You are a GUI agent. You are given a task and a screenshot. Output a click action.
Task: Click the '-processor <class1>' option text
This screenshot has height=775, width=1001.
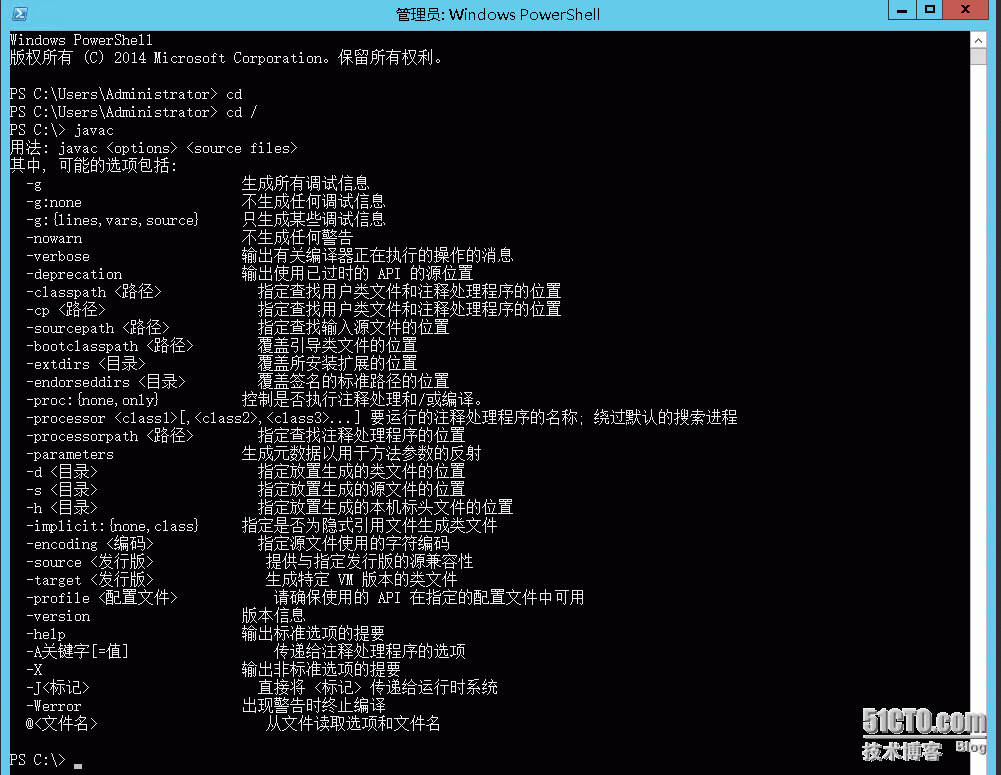pos(193,418)
